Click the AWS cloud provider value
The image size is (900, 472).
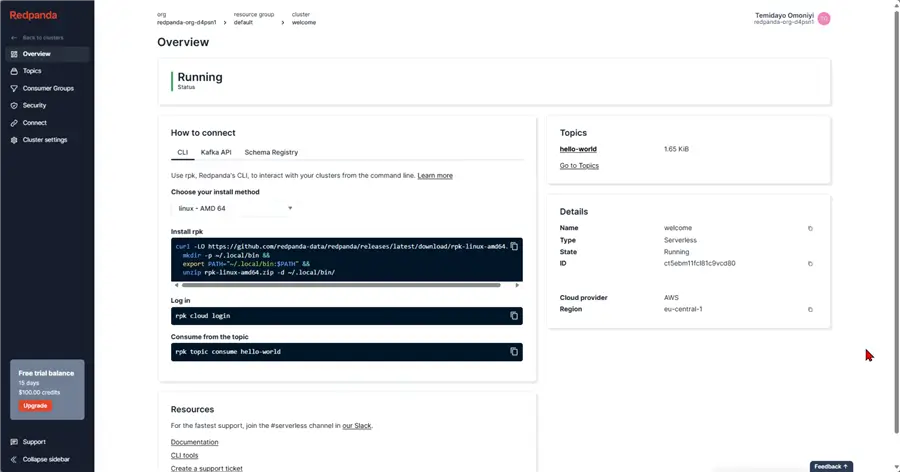point(671,297)
